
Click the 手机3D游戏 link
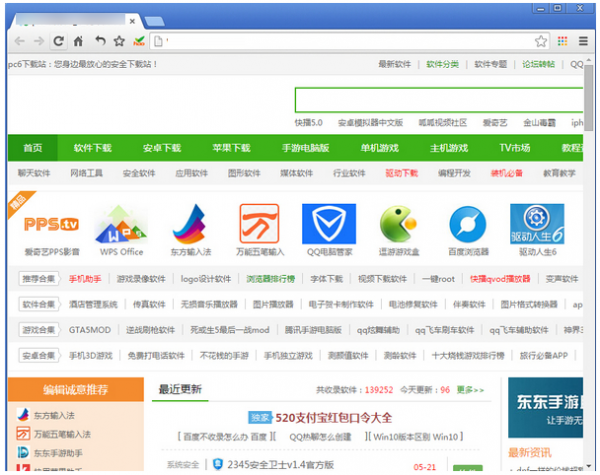click(91, 356)
